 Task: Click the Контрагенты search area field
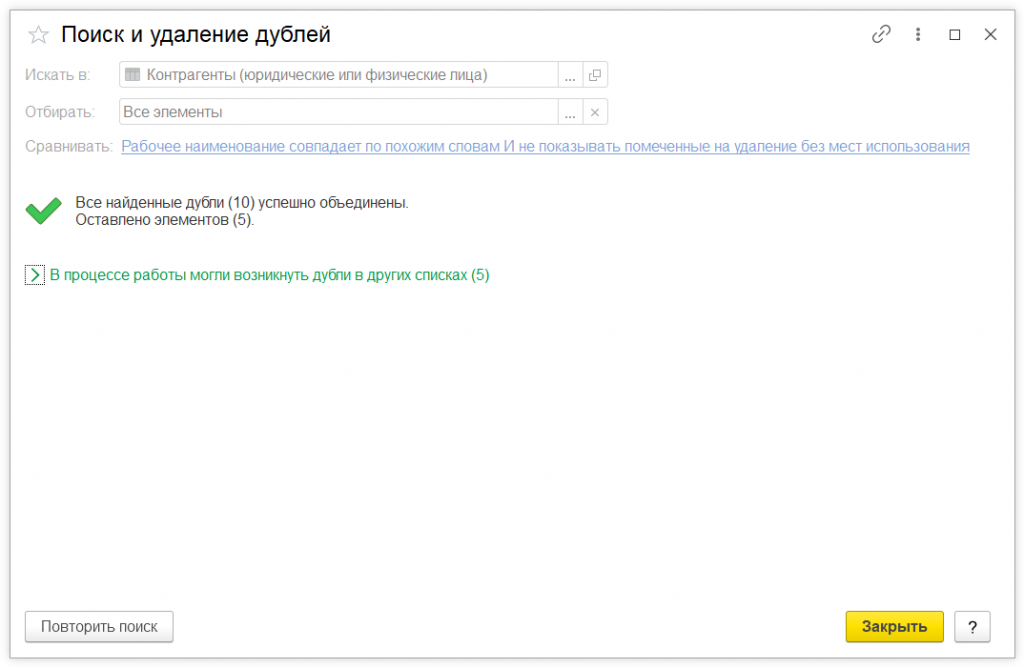(340, 75)
